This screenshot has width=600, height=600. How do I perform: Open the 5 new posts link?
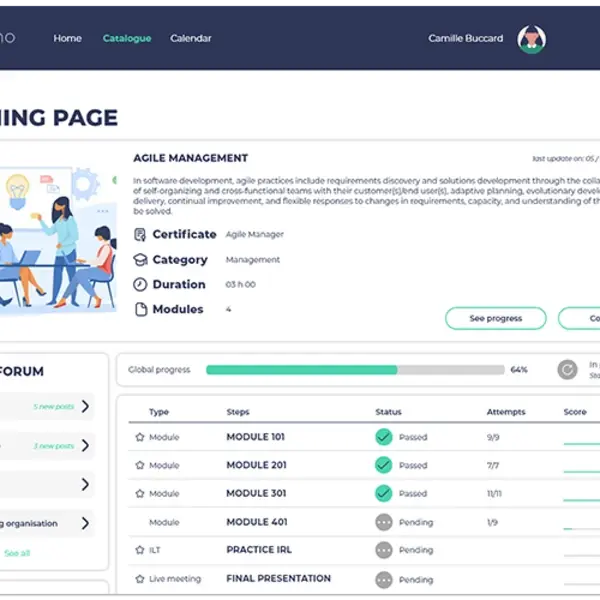pyautogui.click(x=54, y=406)
